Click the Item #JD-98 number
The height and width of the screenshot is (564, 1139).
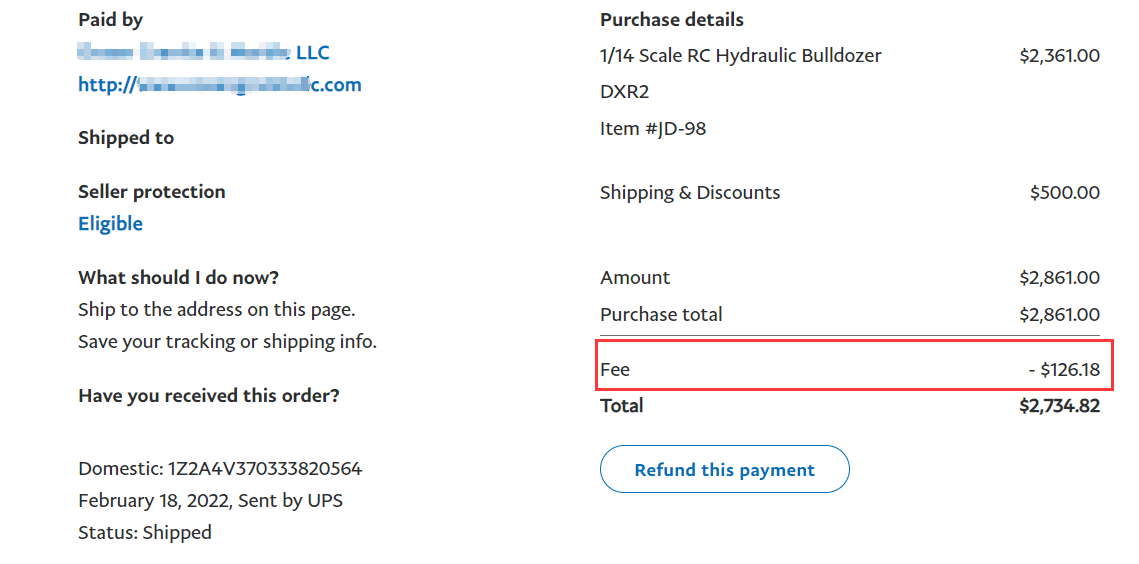[653, 129]
